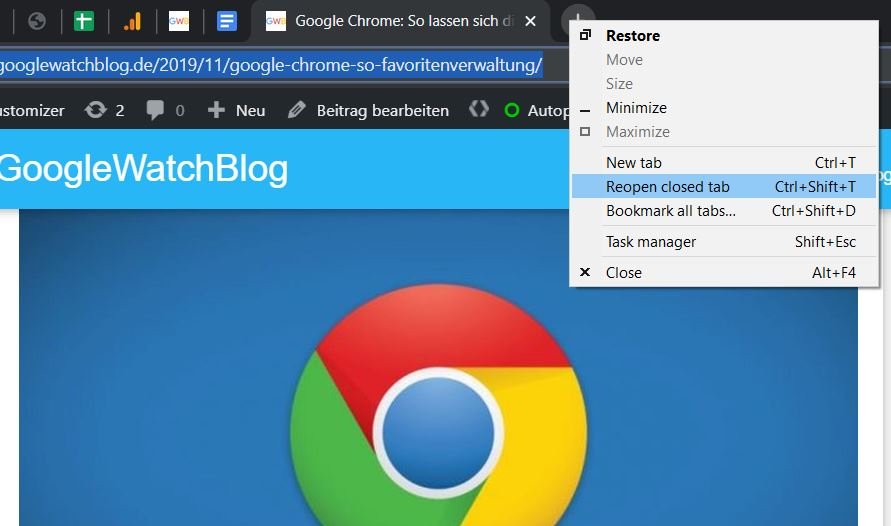Screen dimensions: 891x526
Task: Click the updates refresh icon showing 2
Action: pos(95,110)
